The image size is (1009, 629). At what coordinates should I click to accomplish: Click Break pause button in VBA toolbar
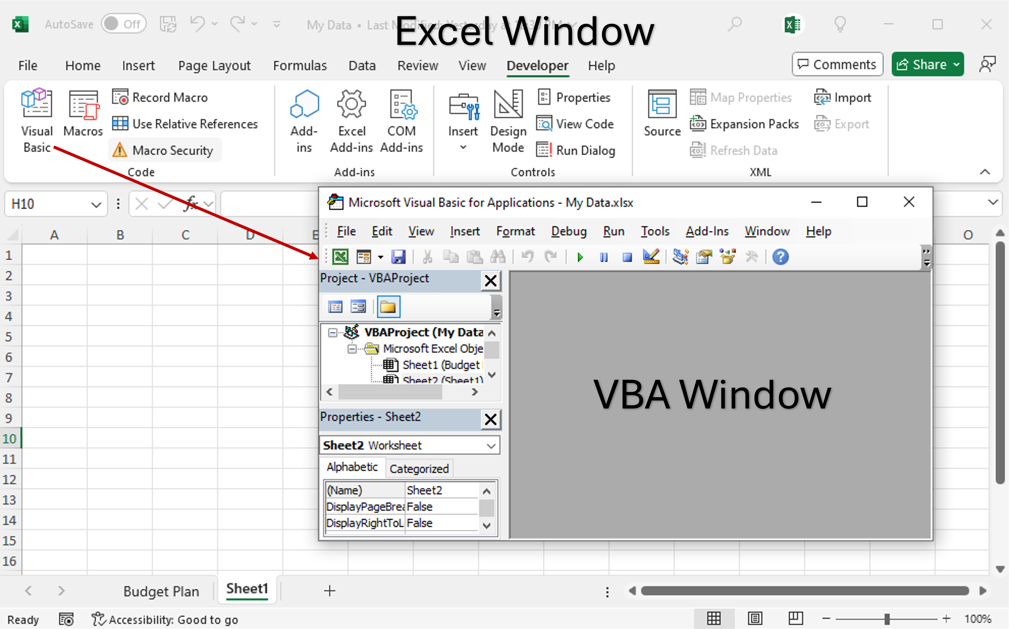[604, 258]
